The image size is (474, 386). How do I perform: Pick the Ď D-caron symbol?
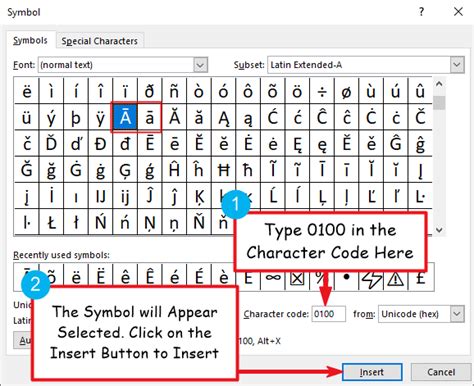(x=51, y=143)
